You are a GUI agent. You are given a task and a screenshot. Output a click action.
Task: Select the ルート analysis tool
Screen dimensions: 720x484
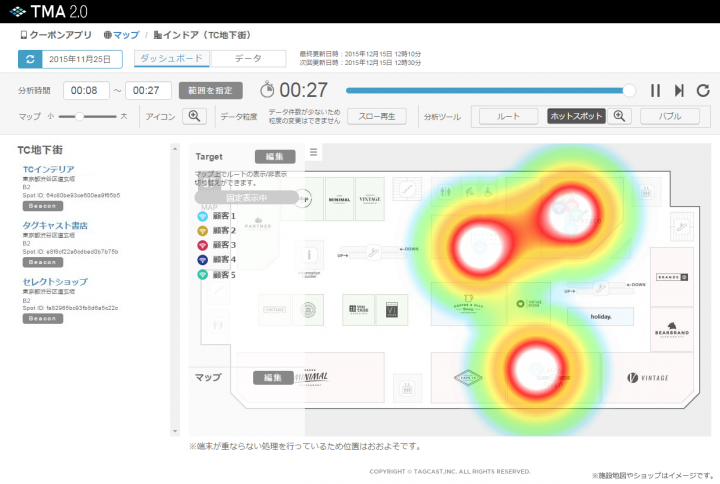[508, 116]
